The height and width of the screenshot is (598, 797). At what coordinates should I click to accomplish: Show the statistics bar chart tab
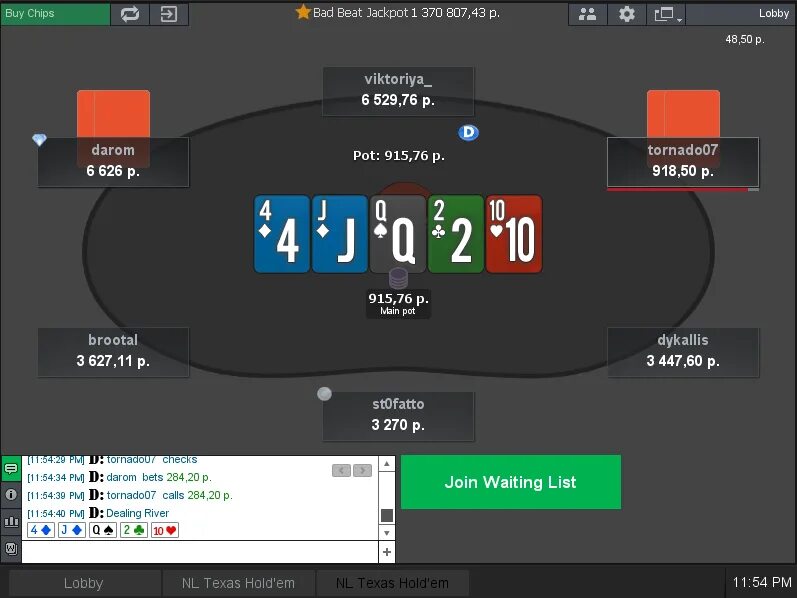tap(11, 522)
